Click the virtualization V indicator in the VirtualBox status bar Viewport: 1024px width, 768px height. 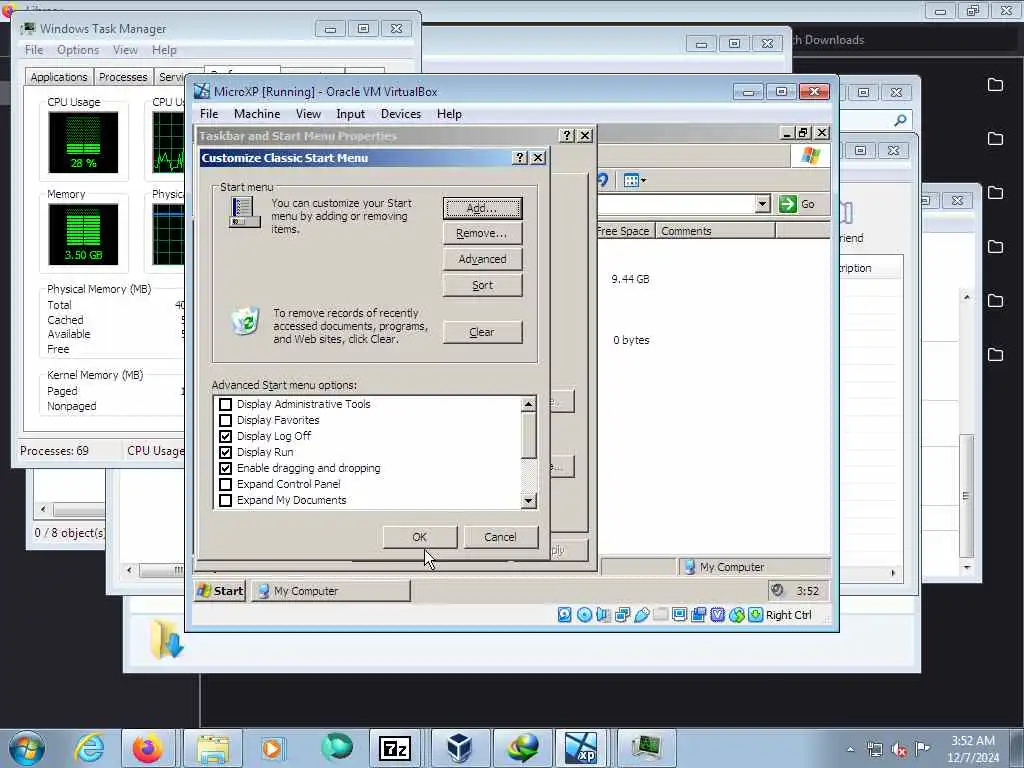[717, 615]
